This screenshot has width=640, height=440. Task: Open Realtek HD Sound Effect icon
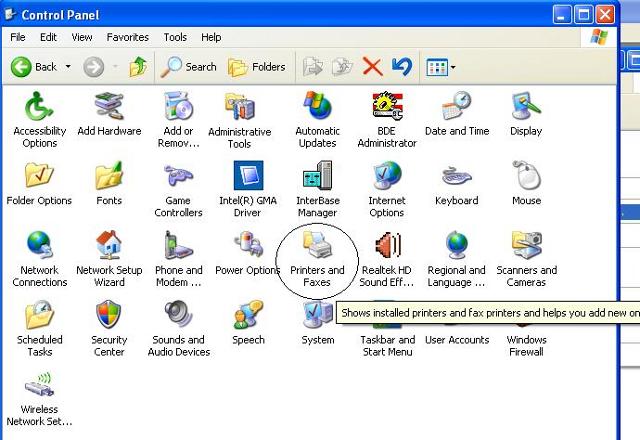click(x=388, y=245)
